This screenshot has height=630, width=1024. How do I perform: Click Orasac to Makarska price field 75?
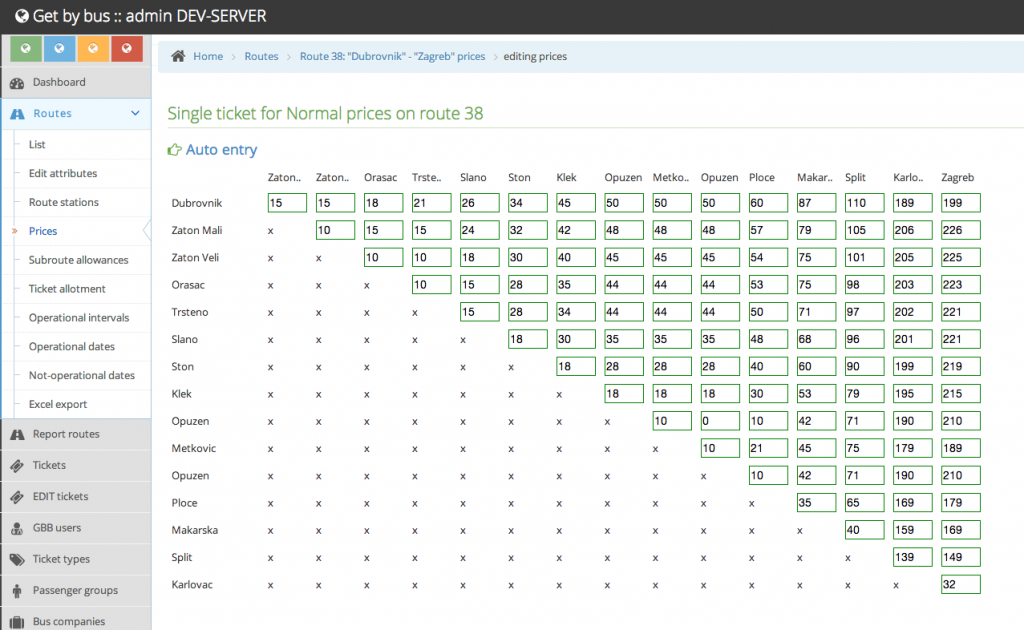tap(816, 285)
